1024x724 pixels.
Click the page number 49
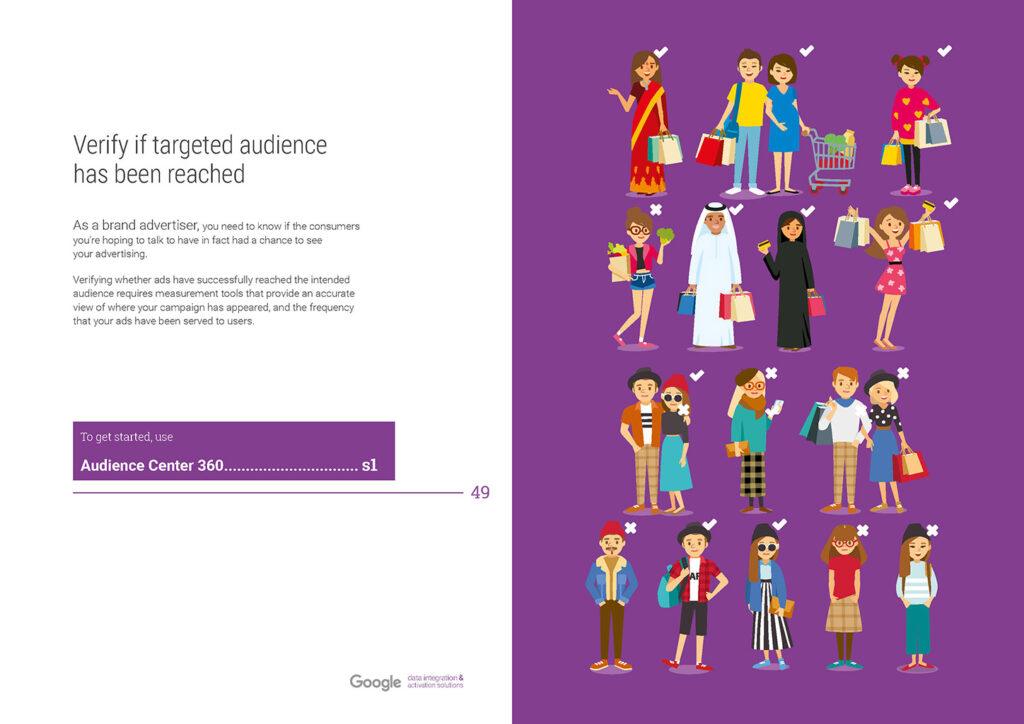[480, 492]
